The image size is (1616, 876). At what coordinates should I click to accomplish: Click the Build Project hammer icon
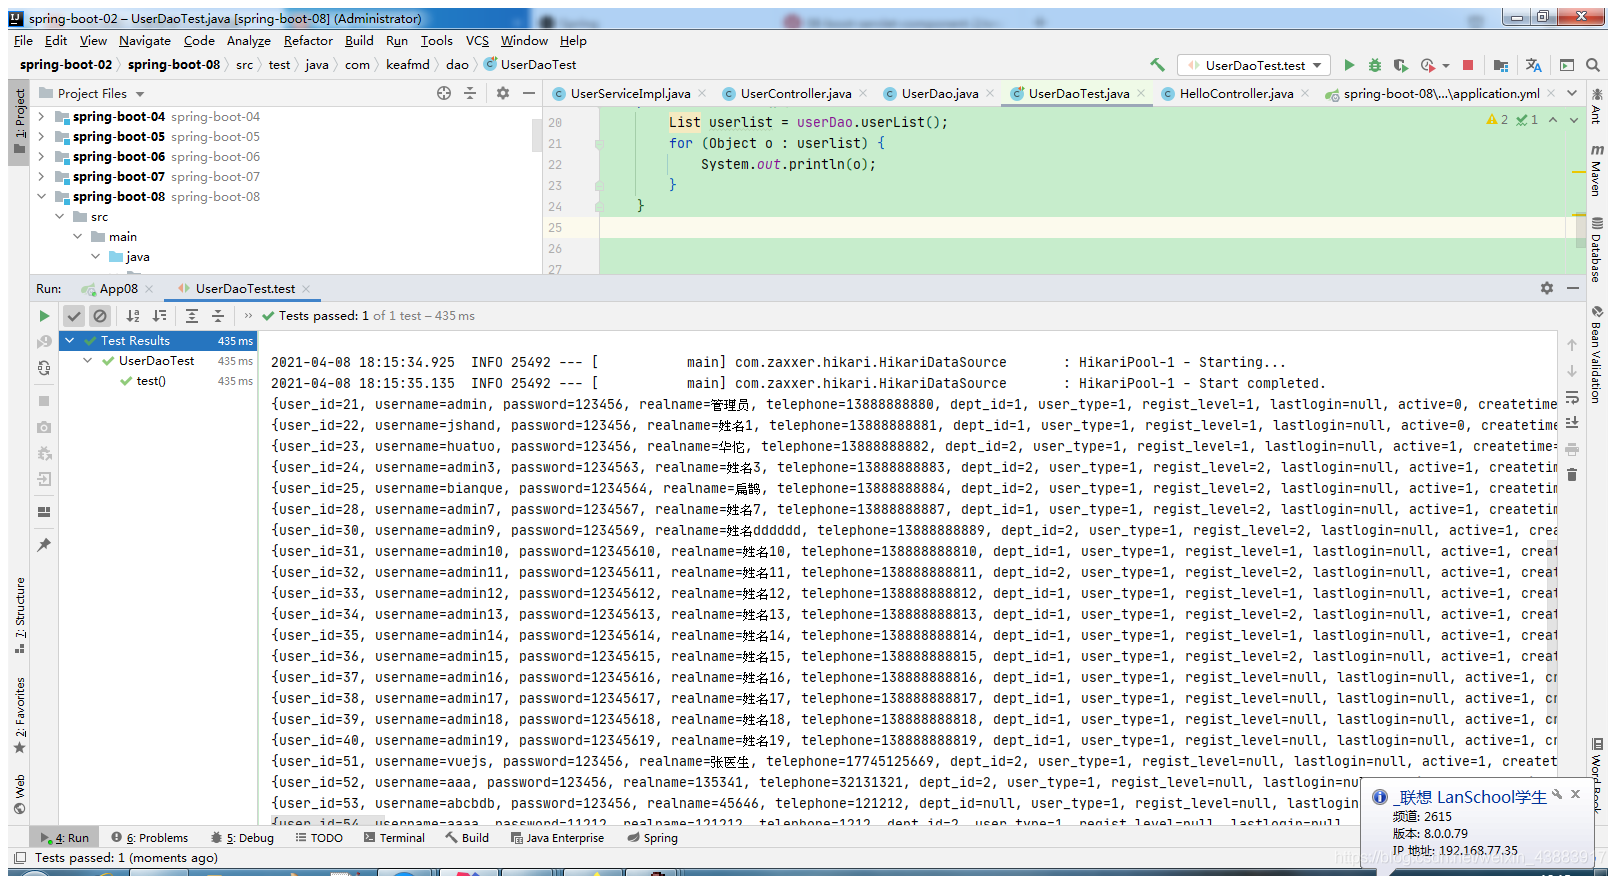(x=1157, y=65)
